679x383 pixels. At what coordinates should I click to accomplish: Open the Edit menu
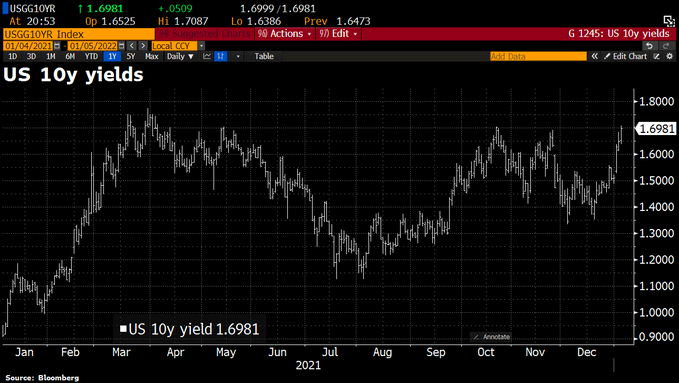(338, 34)
